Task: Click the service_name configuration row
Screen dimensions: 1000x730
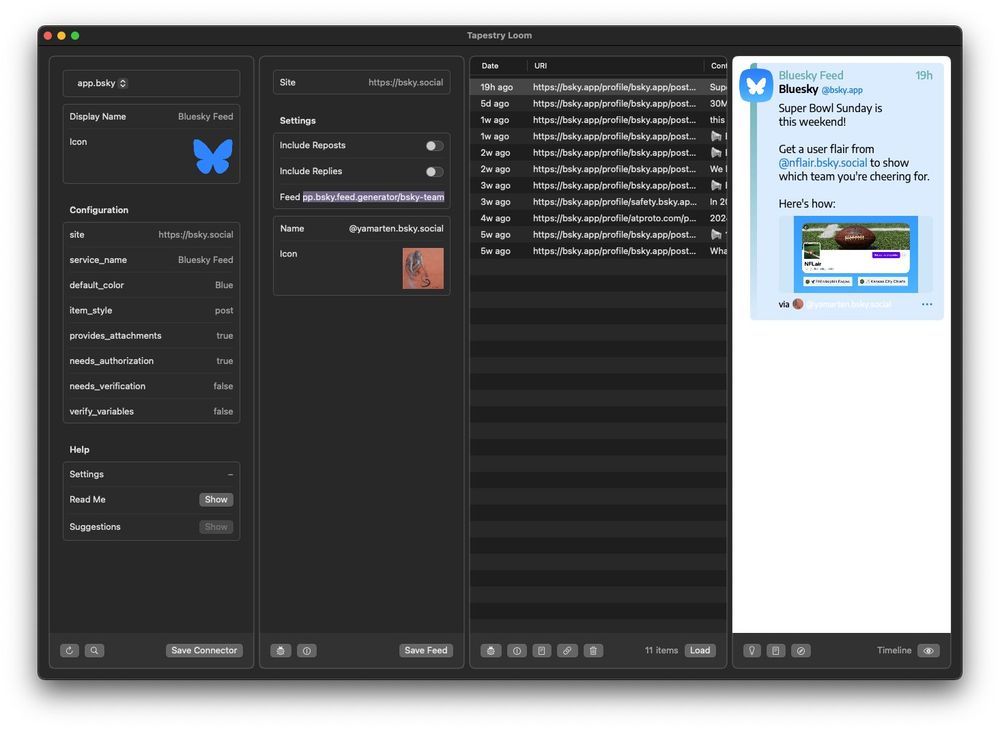Action: click(x=151, y=260)
